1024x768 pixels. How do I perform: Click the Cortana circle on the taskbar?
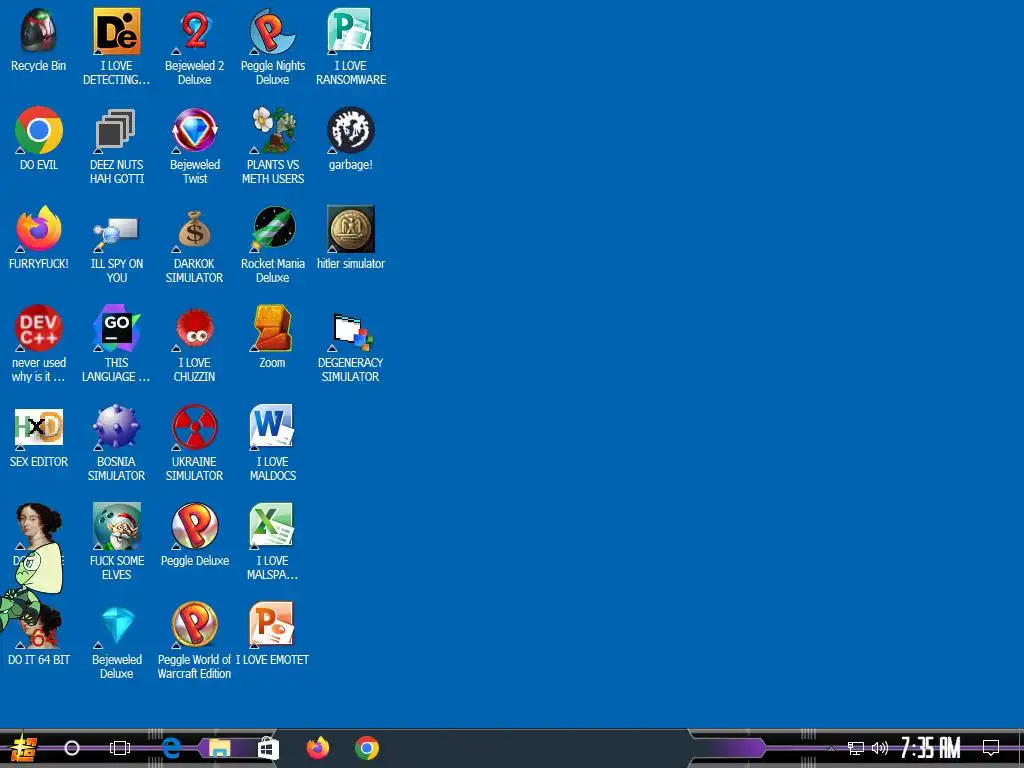click(72, 748)
